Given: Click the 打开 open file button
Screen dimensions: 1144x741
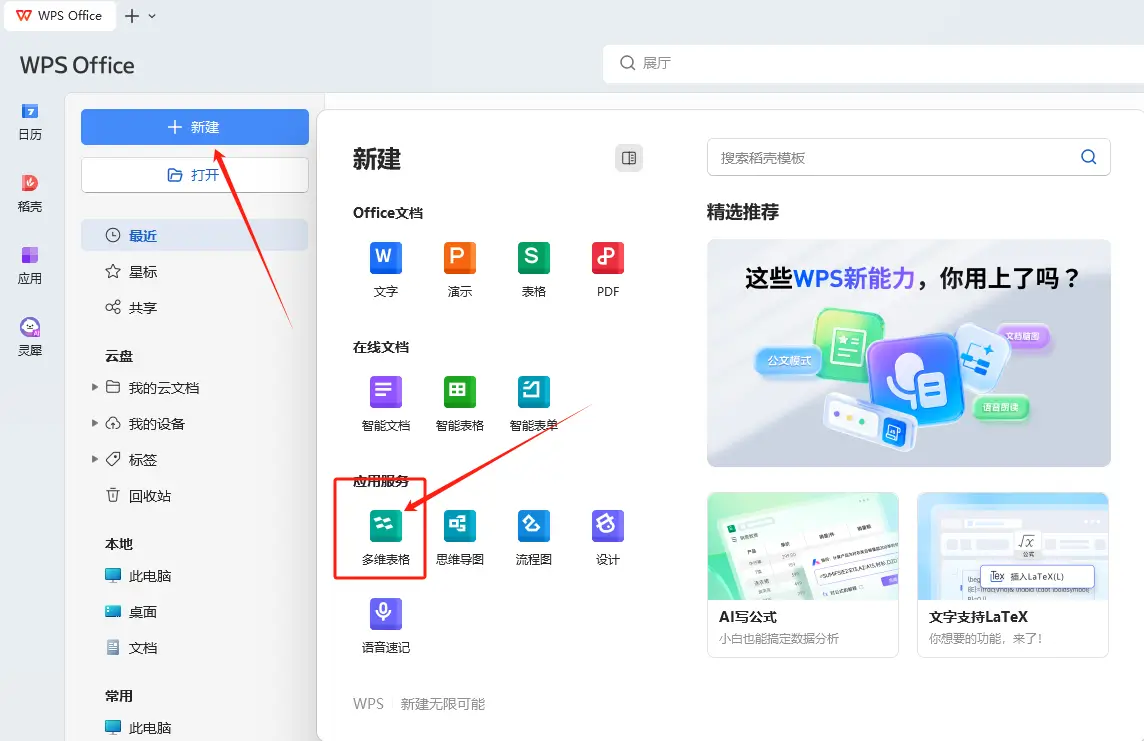Looking at the screenshot, I should point(195,175).
